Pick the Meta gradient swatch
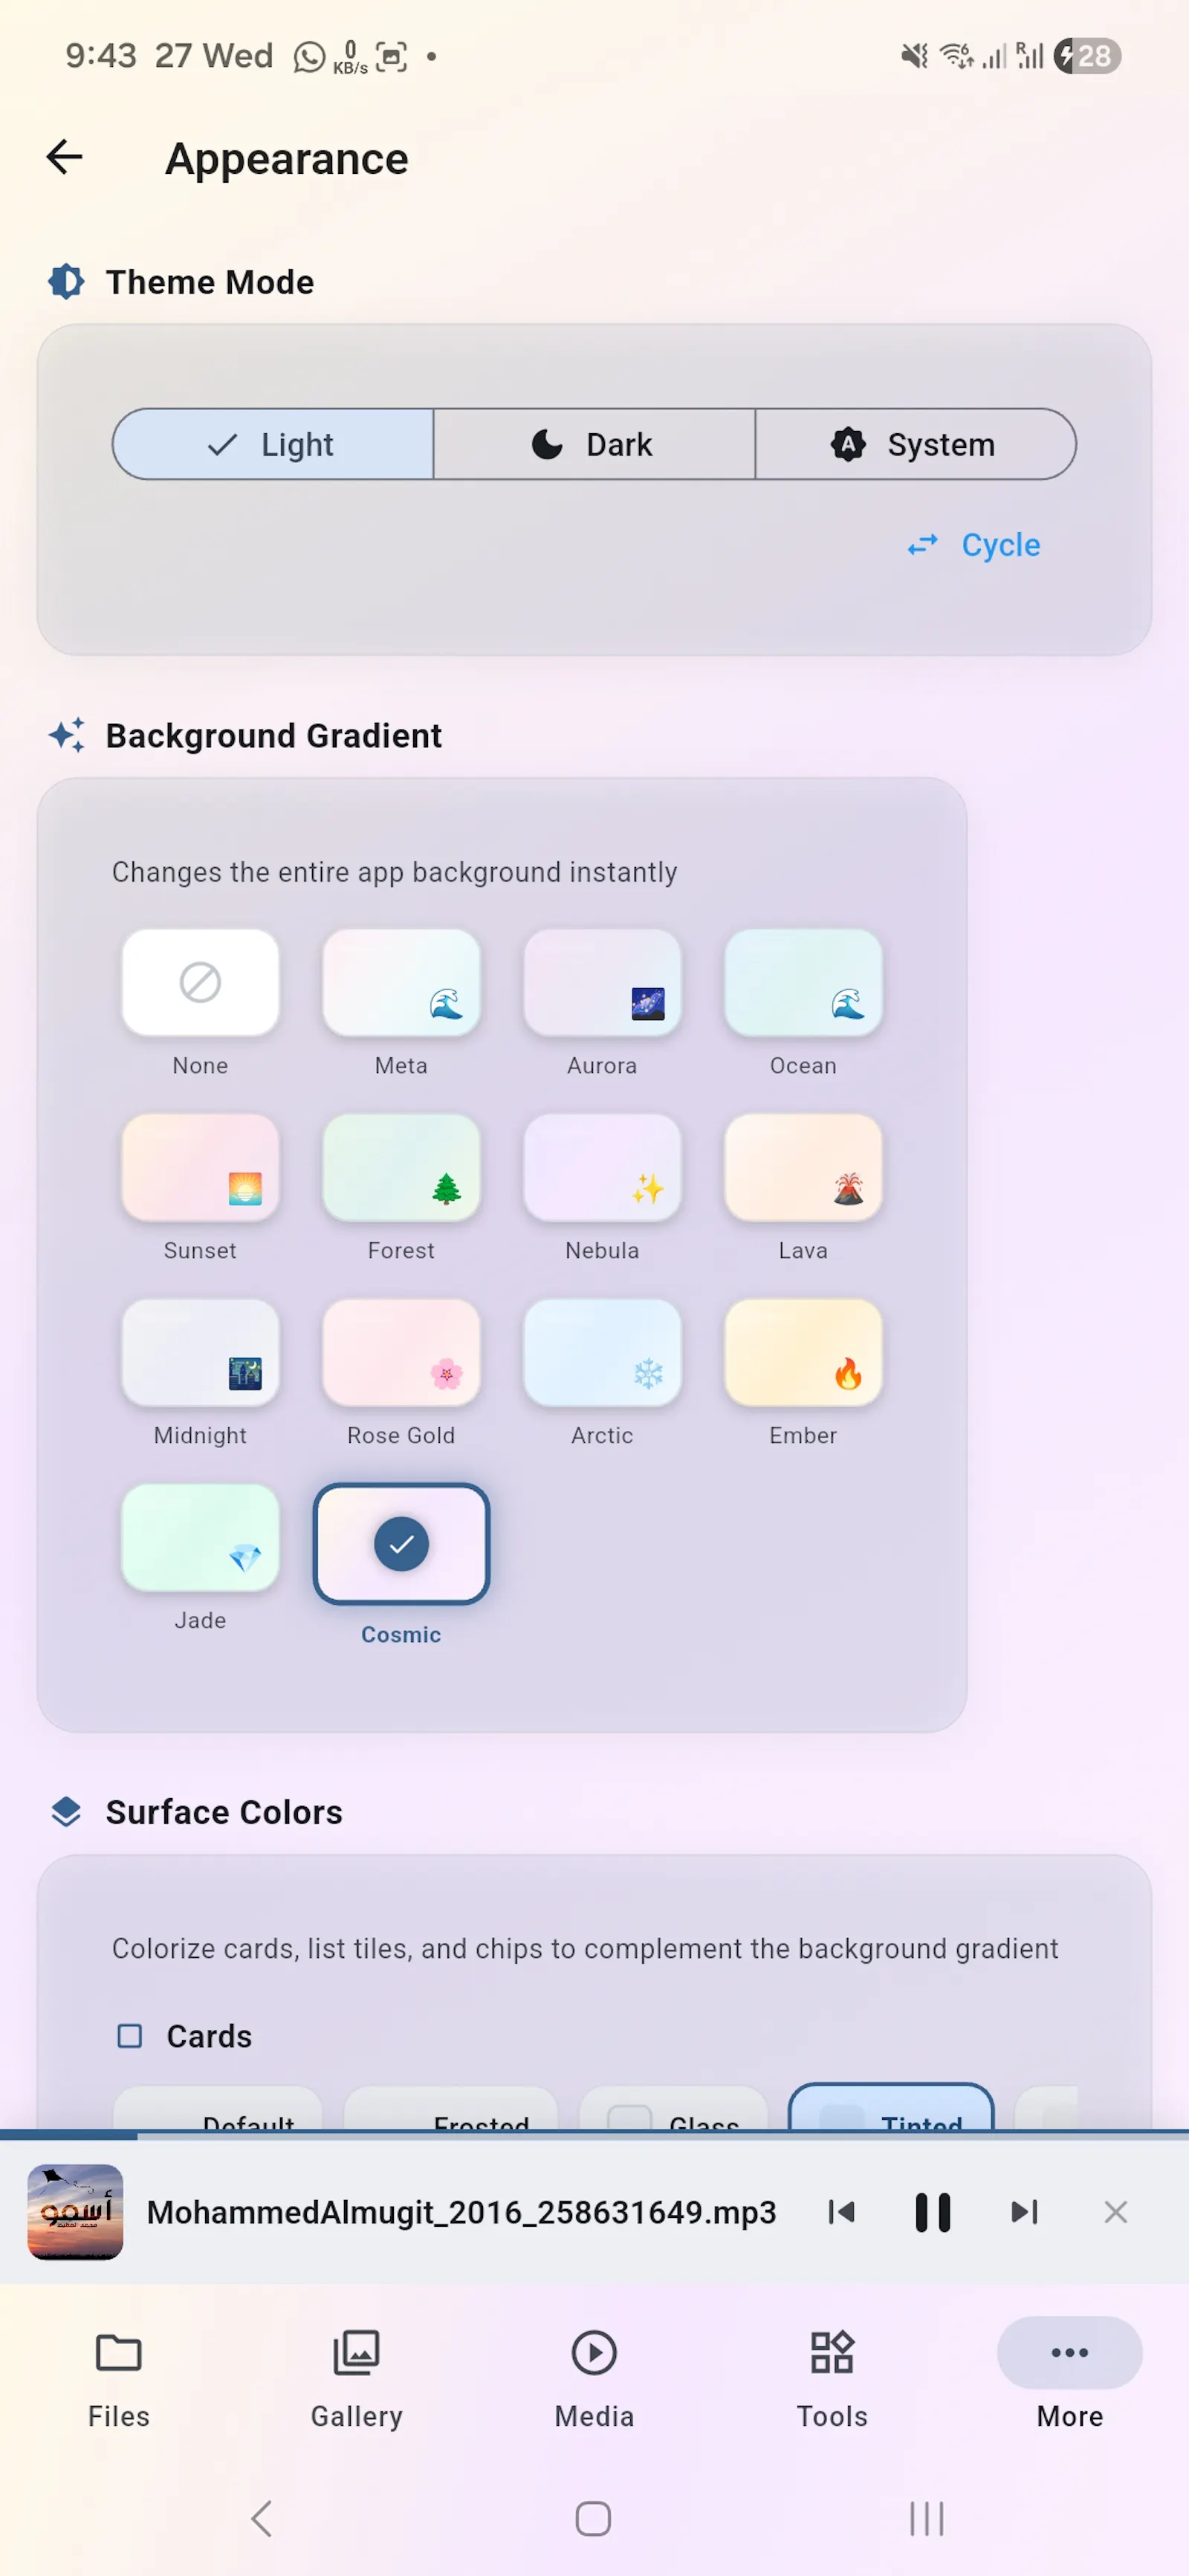The image size is (1189, 2576). [x=401, y=982]
